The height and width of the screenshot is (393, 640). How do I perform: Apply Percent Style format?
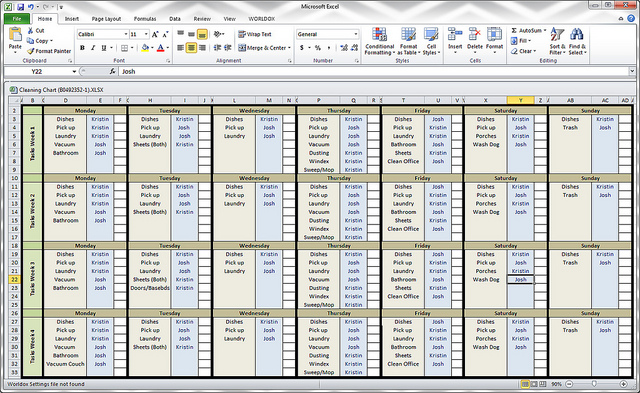tap(318, 48)
